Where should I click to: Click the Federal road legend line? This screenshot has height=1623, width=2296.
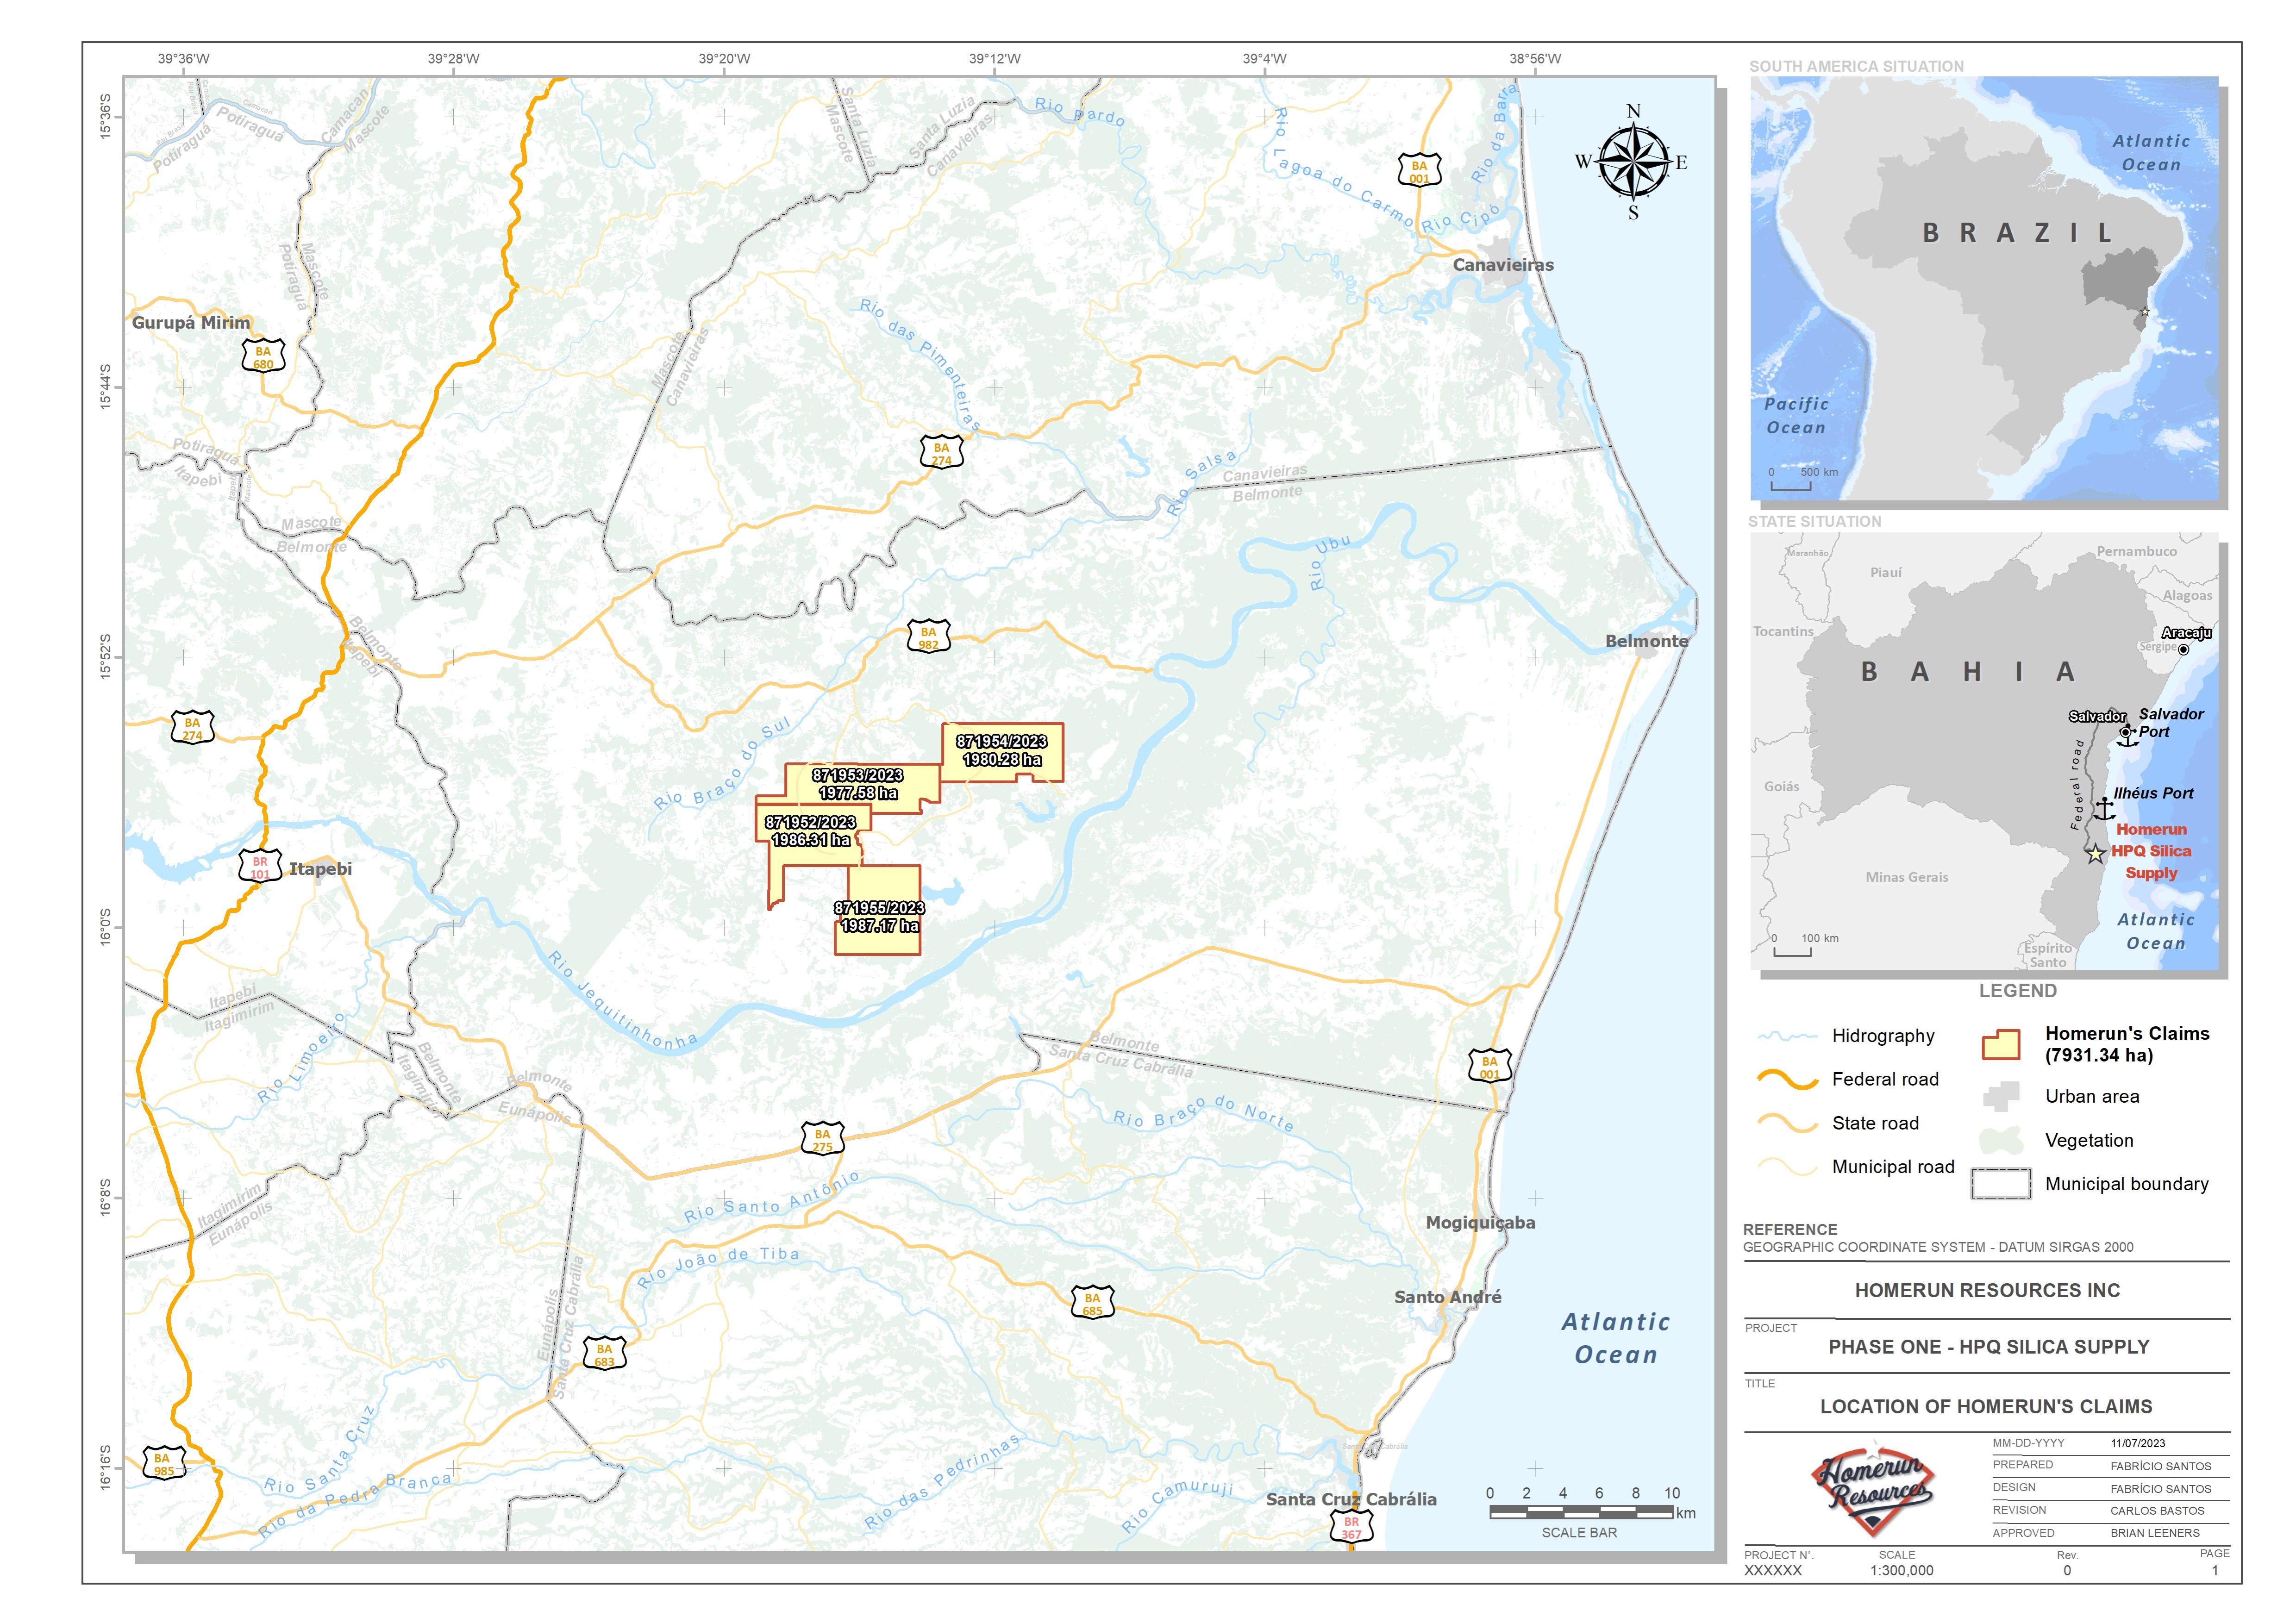point(1787,1080)
